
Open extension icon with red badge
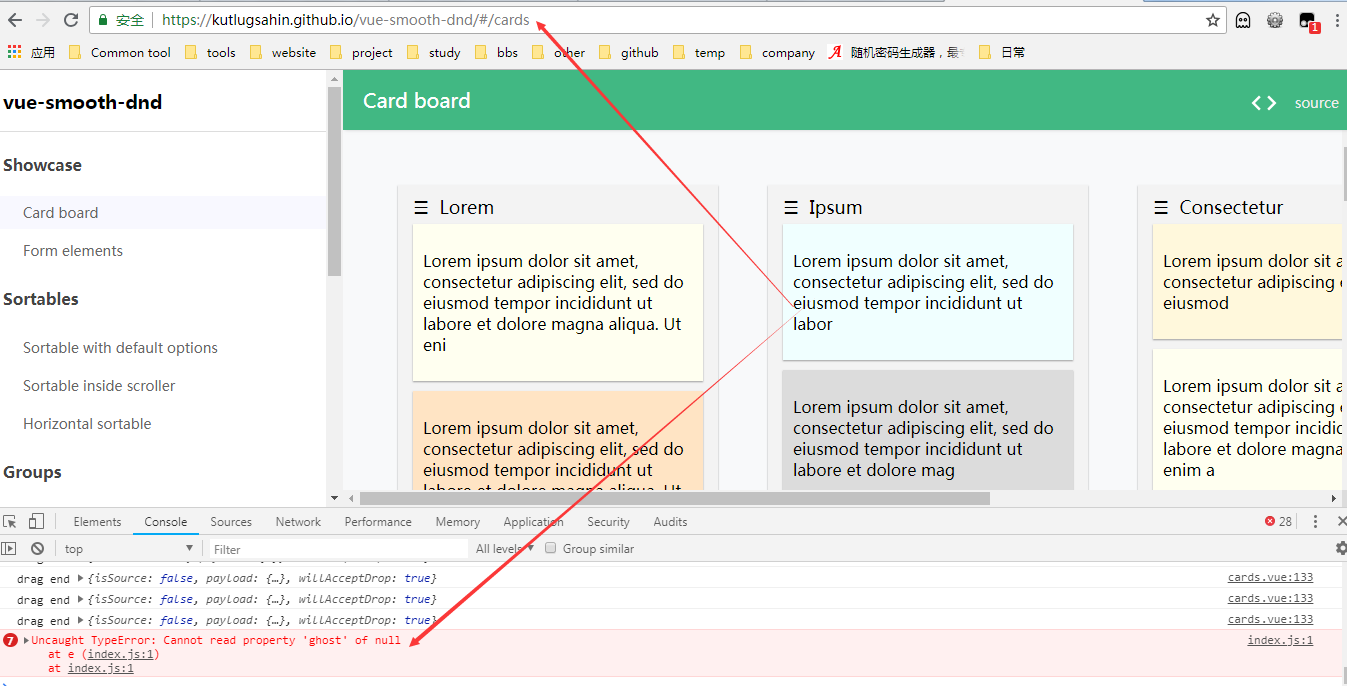(x=1308, y=21)
